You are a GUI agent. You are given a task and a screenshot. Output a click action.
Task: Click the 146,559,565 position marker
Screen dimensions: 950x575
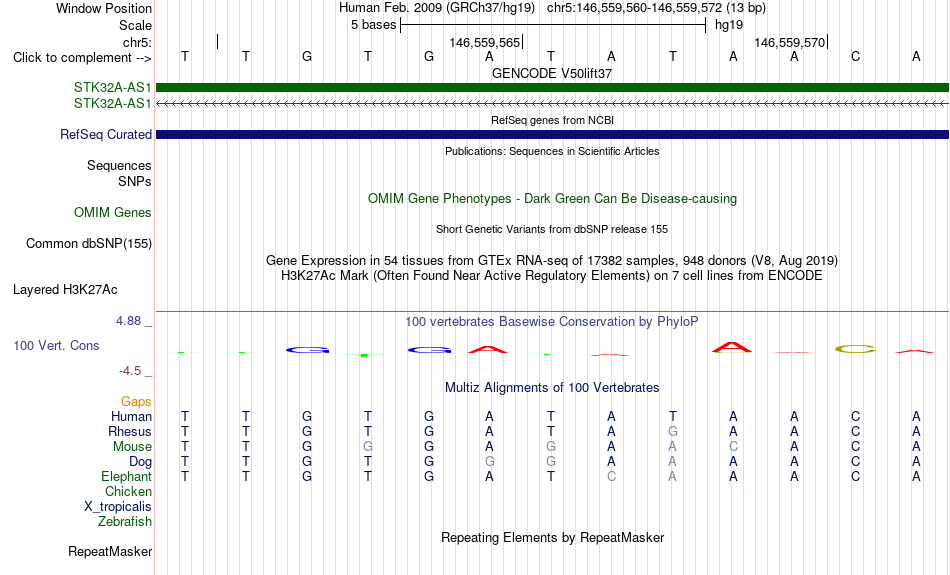click(x=485, y=42)
